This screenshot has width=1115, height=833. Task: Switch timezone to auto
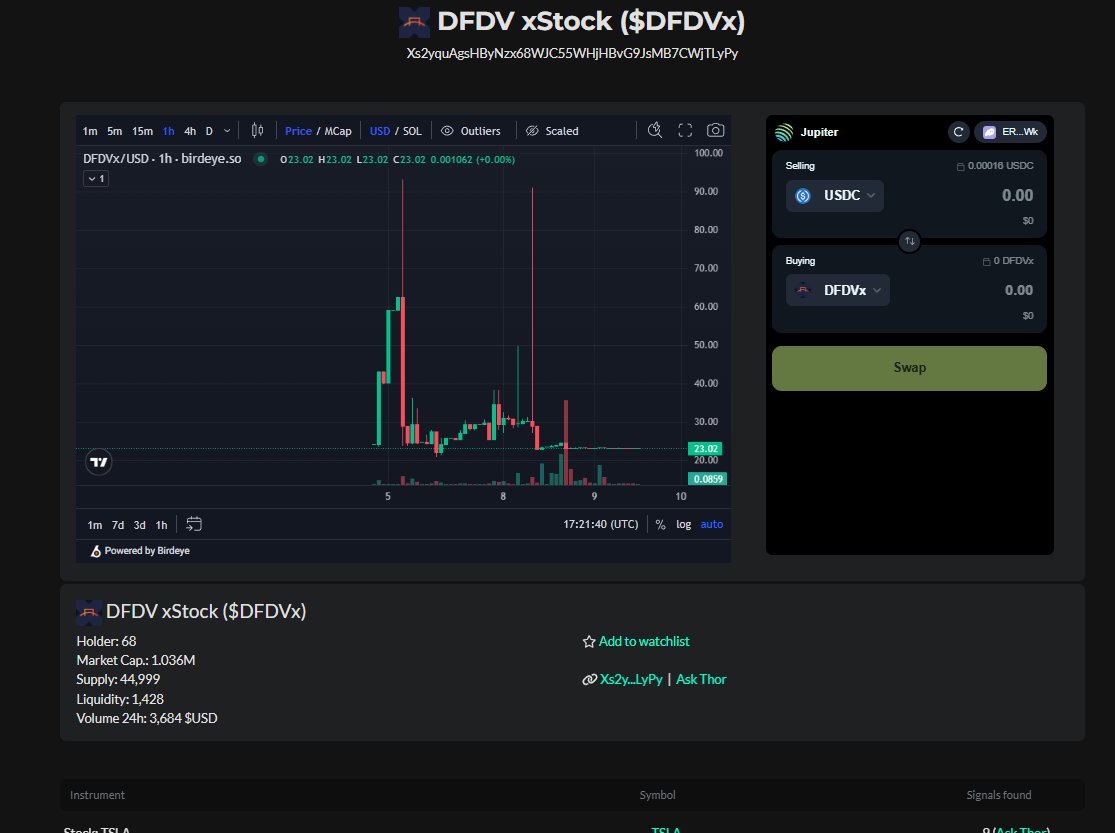click(x=712, y=524)
